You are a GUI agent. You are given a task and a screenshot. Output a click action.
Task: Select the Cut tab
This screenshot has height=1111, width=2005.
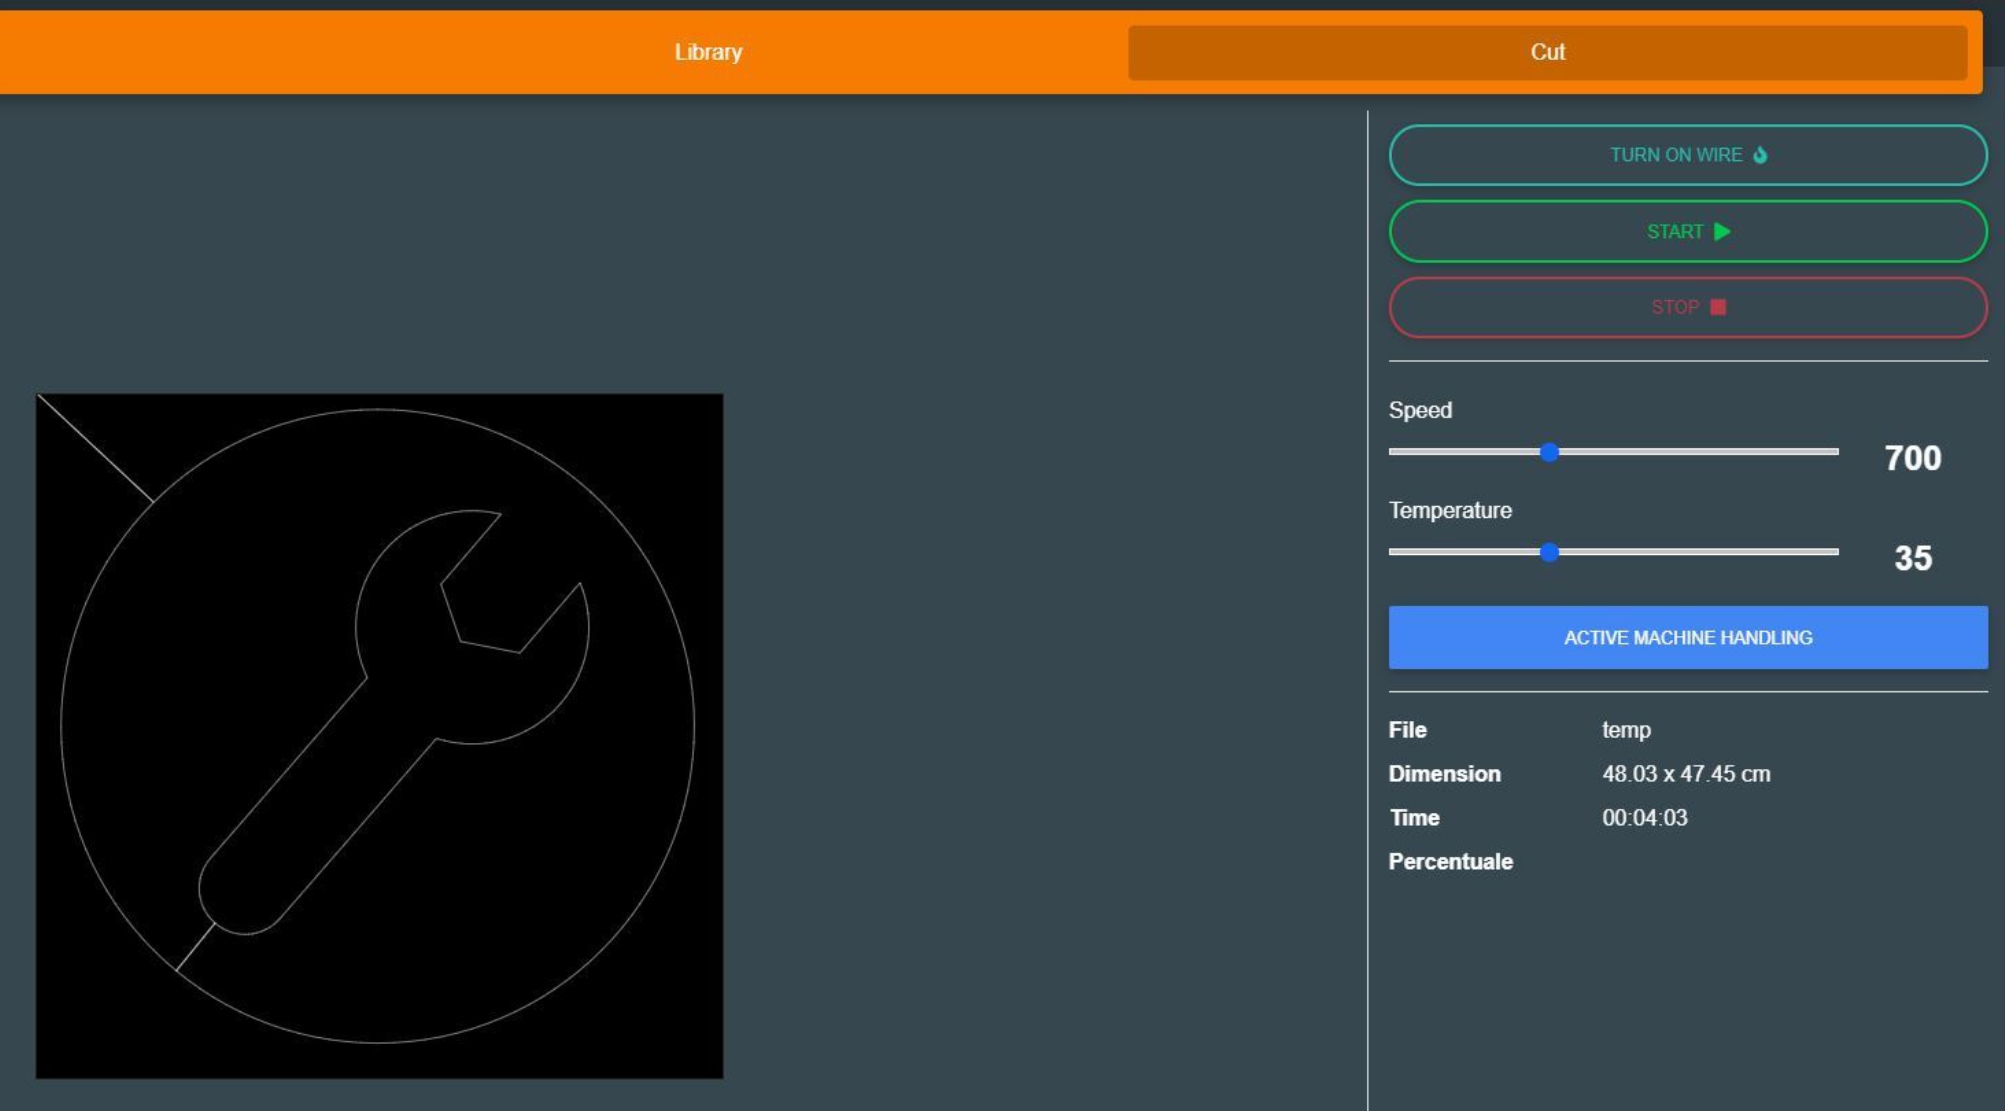click(1547, 52)
